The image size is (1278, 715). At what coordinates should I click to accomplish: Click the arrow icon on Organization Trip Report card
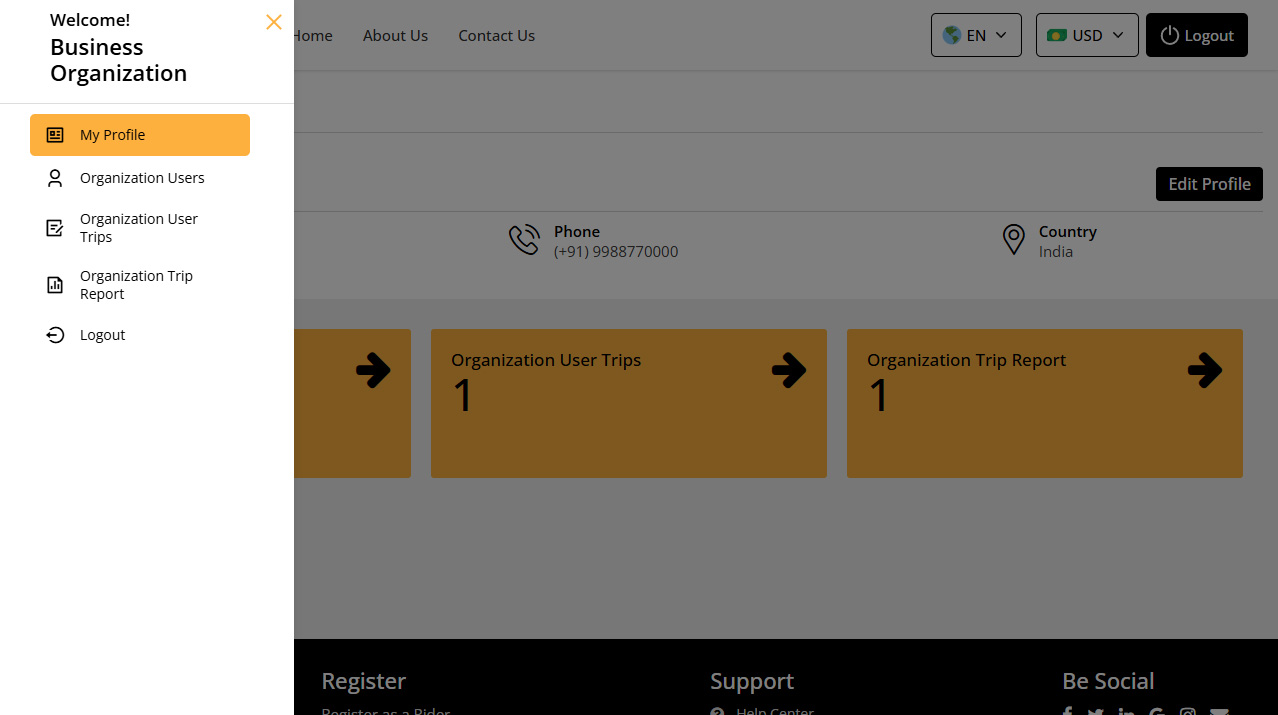click(1205, 370)
